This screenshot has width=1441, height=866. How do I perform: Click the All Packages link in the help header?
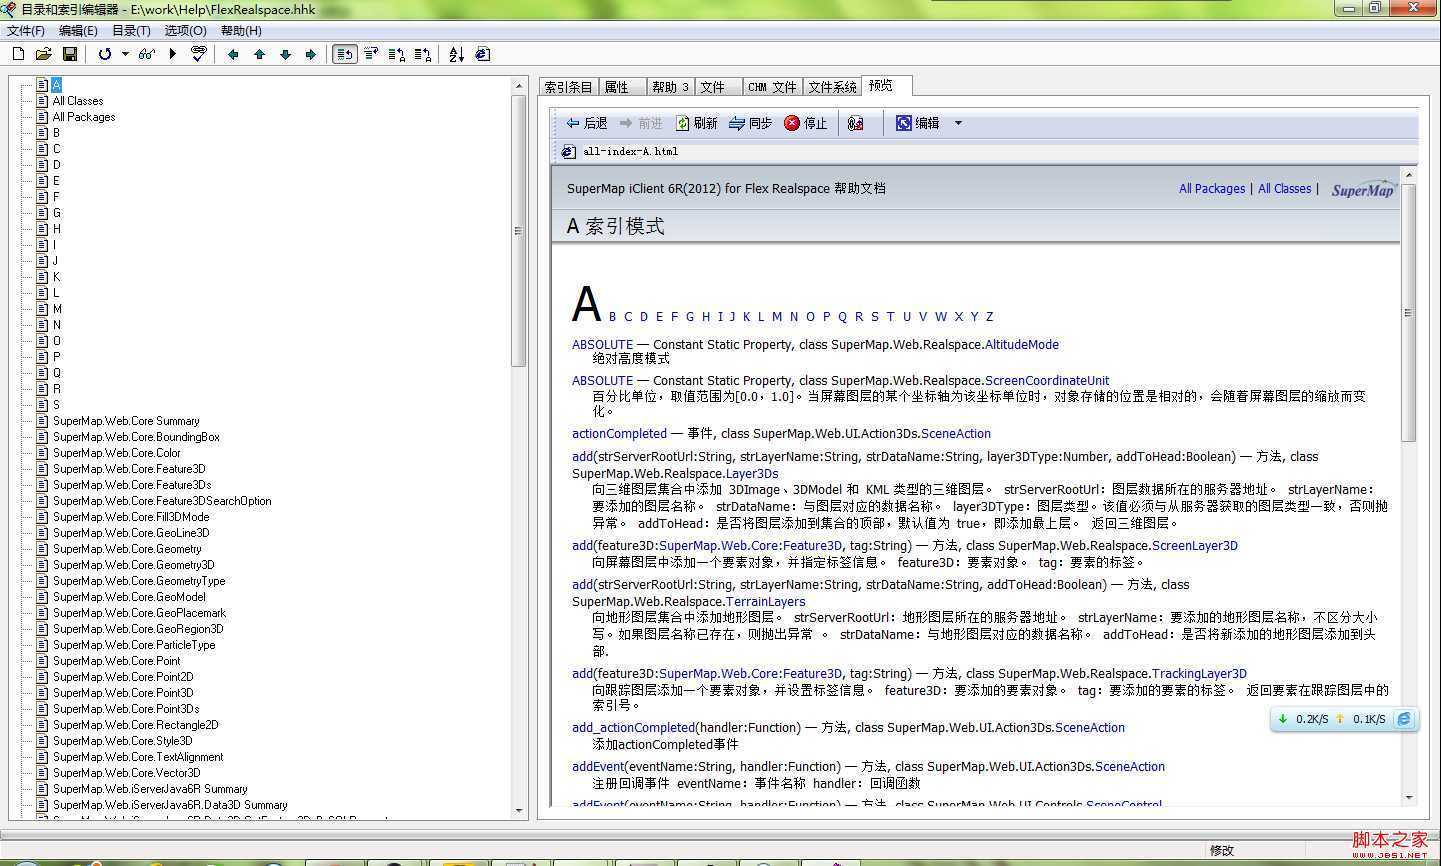pos(1212,188)
